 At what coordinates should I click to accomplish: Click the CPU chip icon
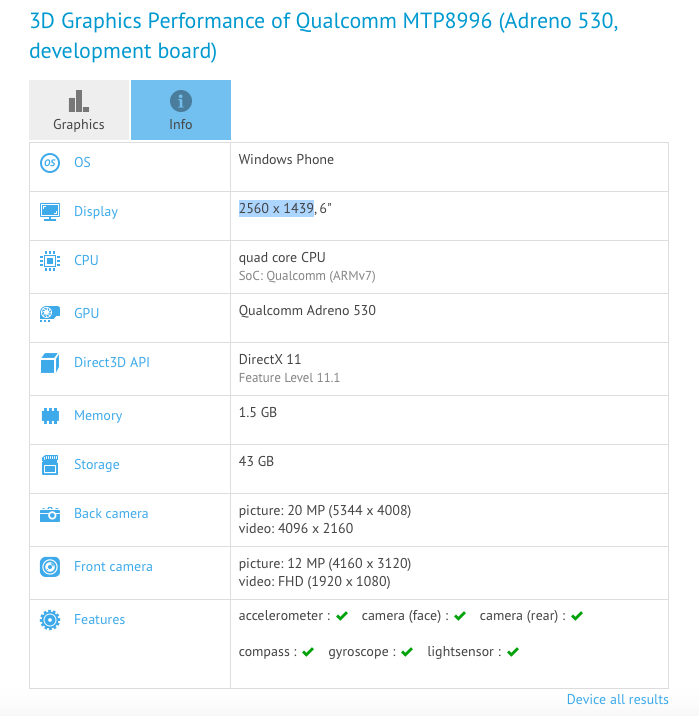tap(50, 260)
